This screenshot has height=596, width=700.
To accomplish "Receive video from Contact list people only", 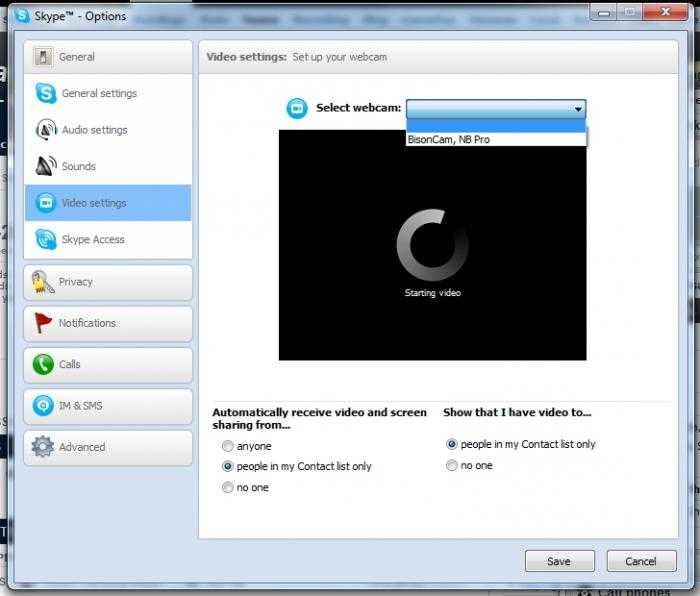I will point(297,467).
